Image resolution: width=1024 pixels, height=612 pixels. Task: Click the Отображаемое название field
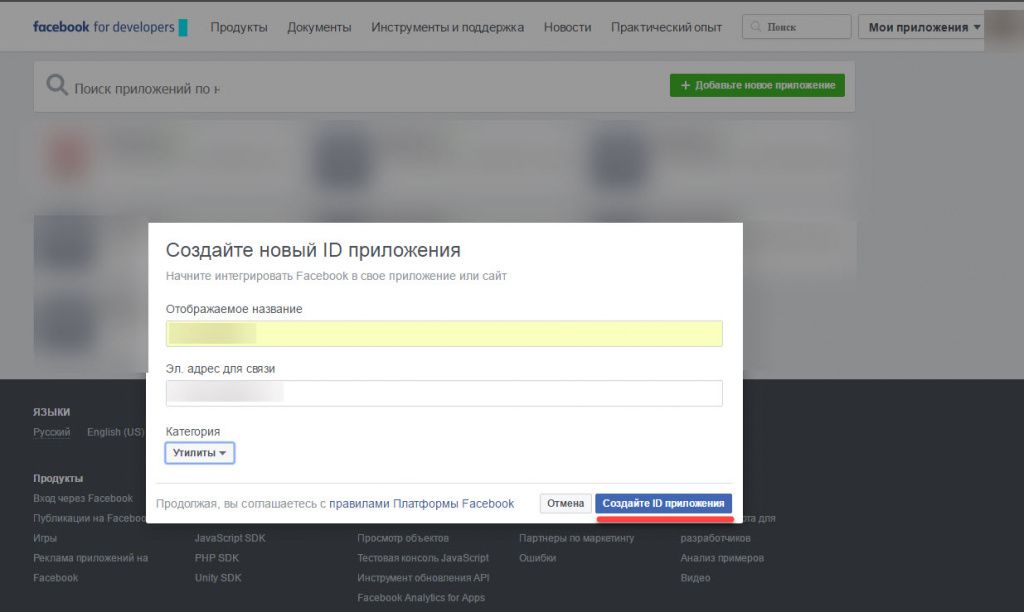click(444, 333)
